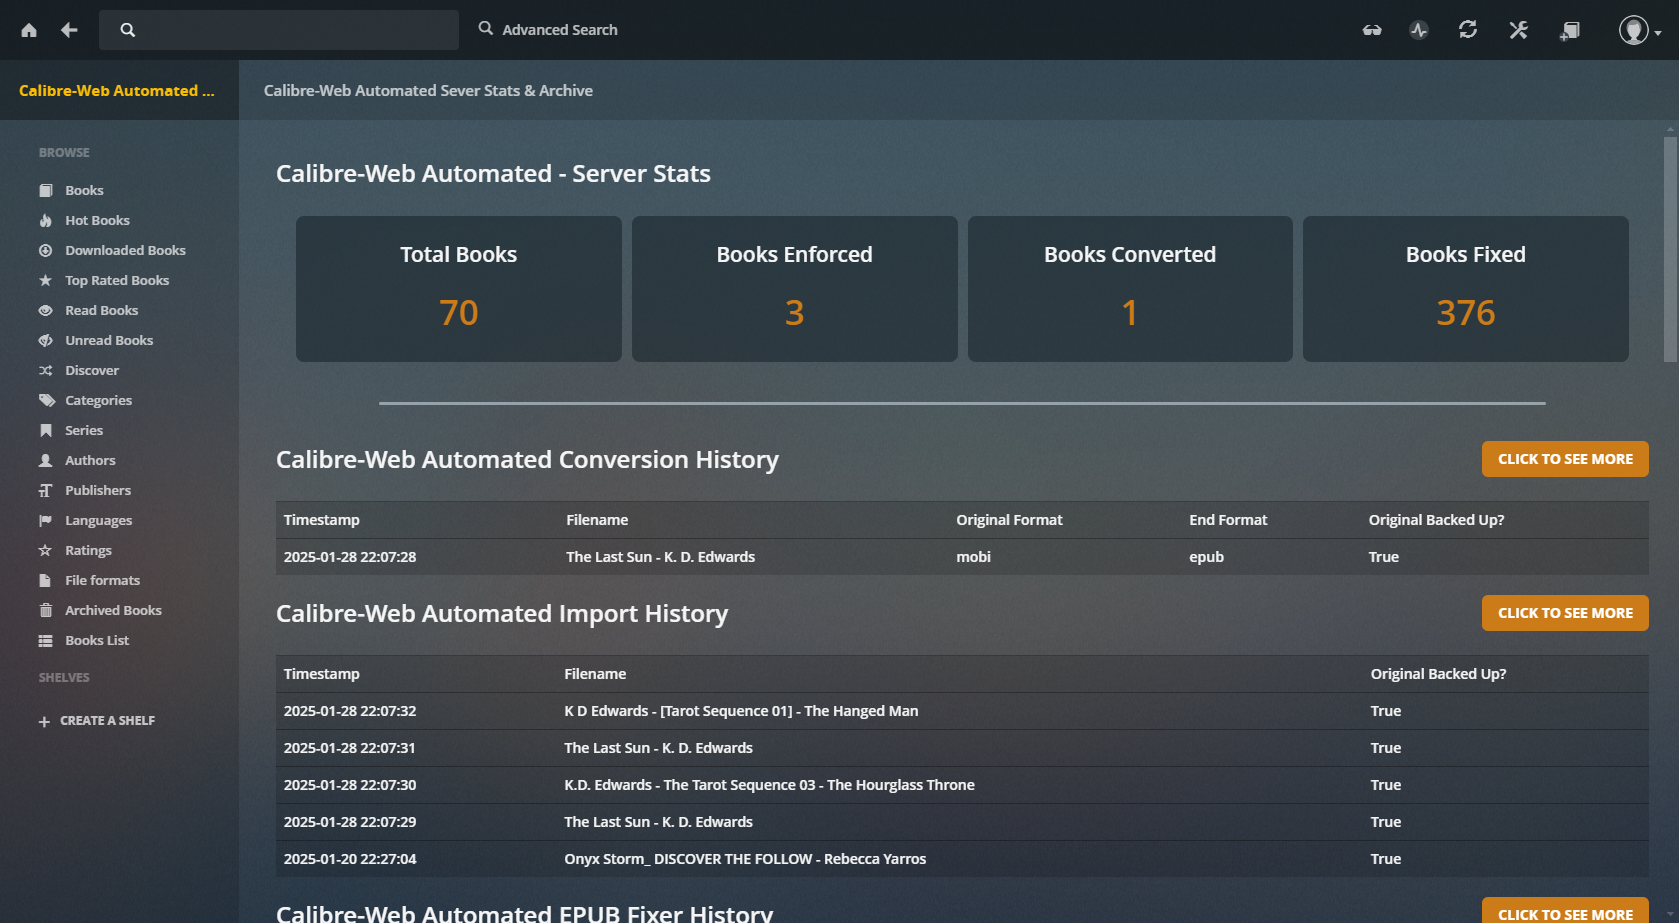
Task: Click the 'Onyx Storm_ DISCOVER THE FOLLOW - Rebecca Yarros' filename
Action: [x=745, y=859]
